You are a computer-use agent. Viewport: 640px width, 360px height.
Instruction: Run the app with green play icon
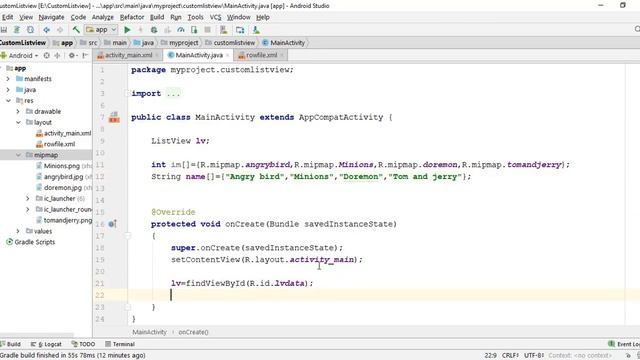pos(127,30)
